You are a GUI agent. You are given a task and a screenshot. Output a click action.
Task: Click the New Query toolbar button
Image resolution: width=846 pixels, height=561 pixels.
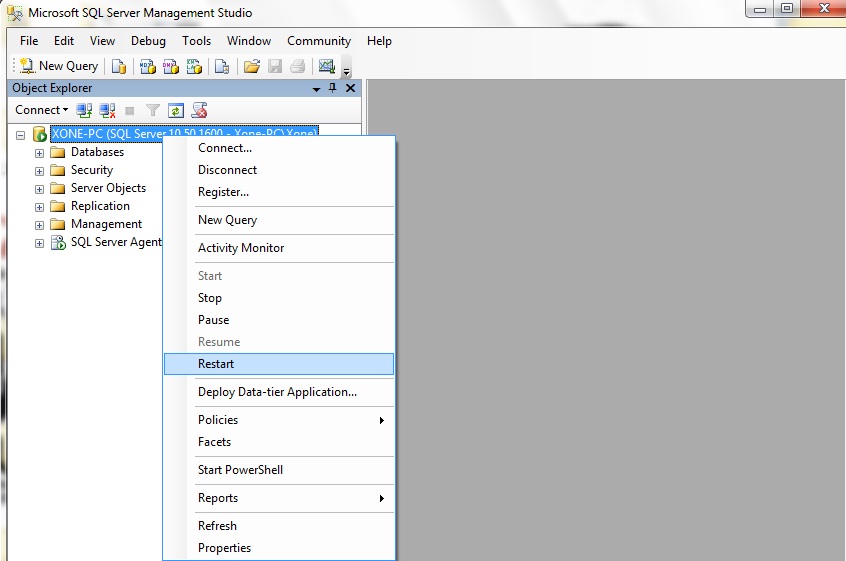pyautogui.click(x=59, y=66)
